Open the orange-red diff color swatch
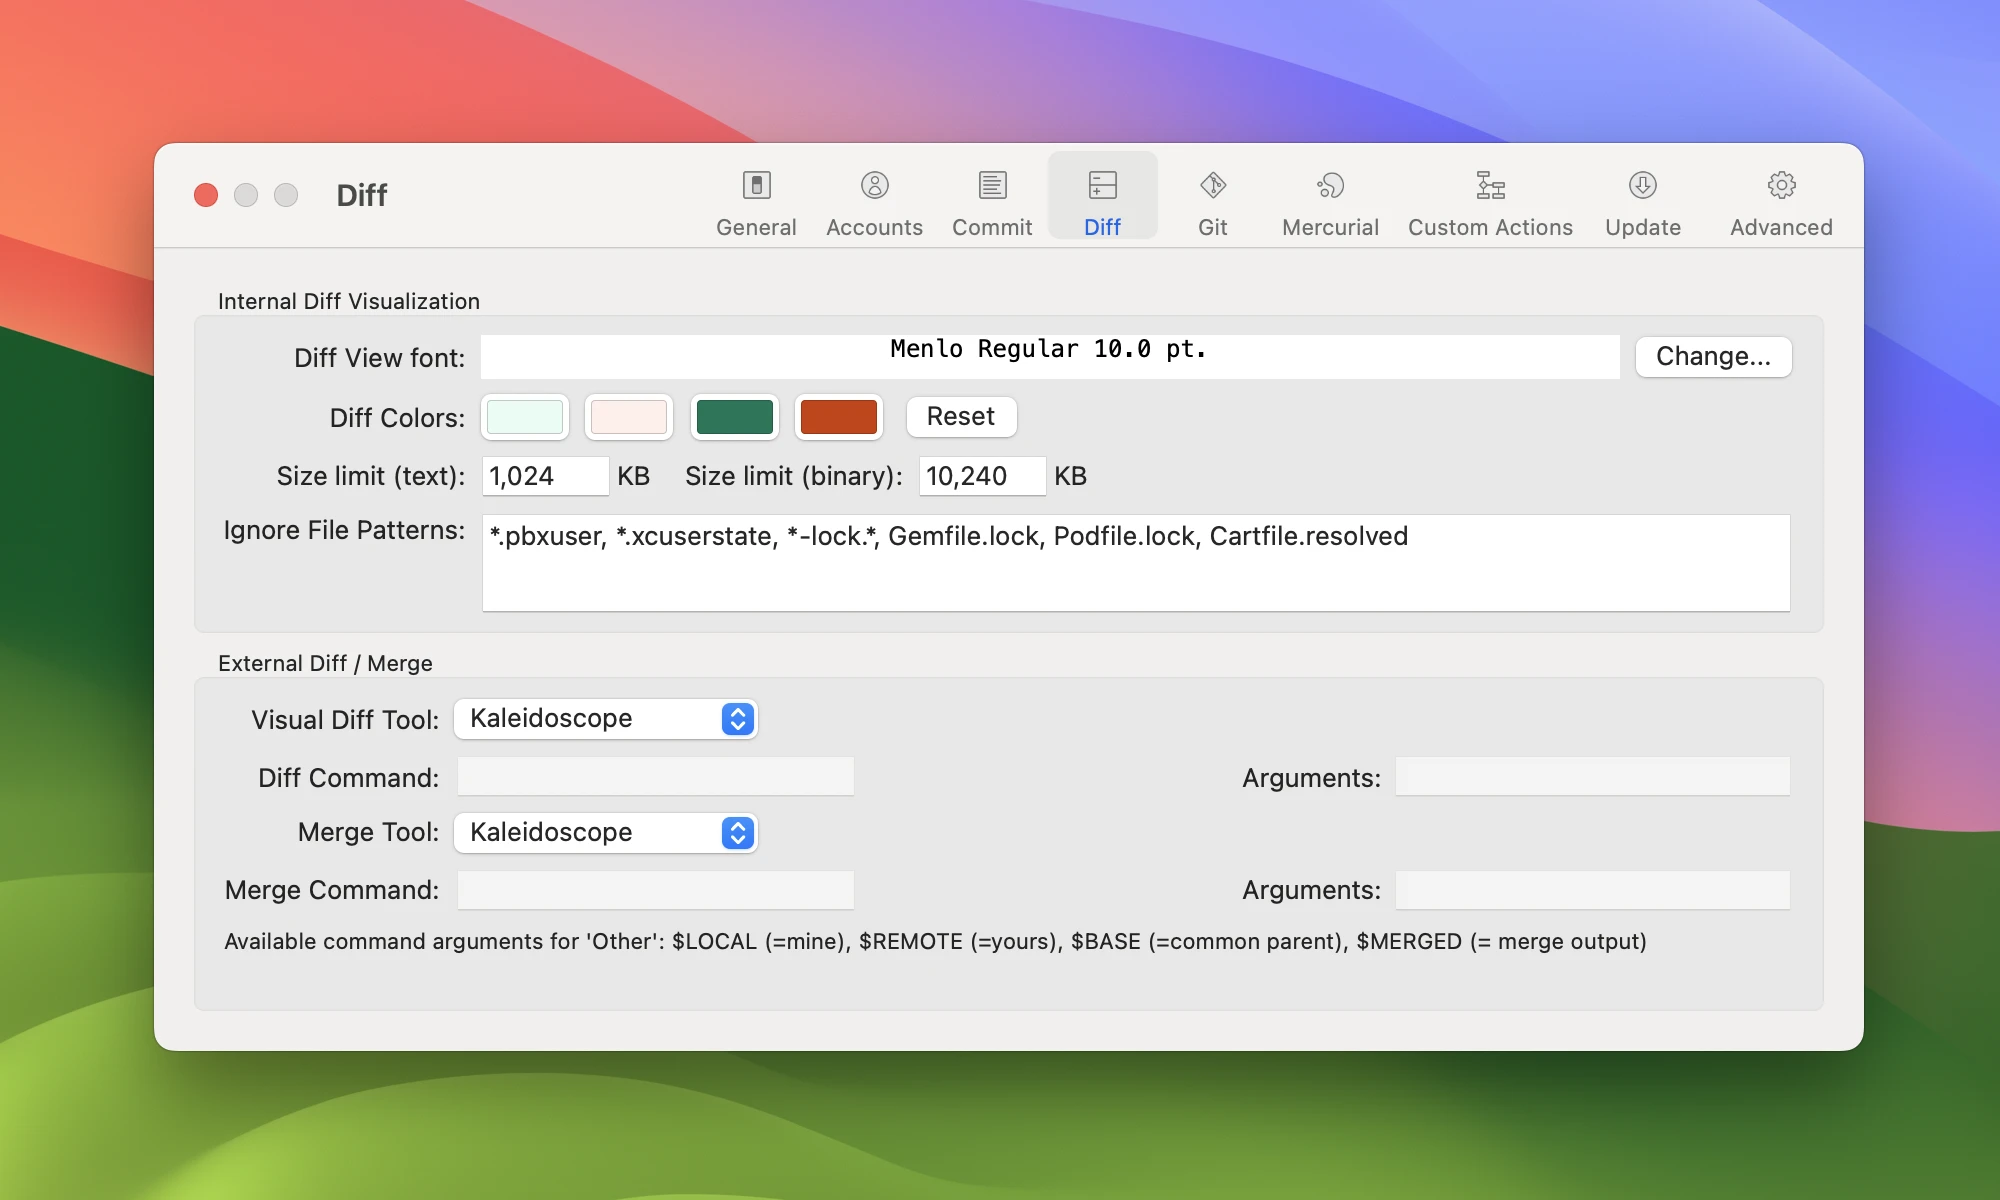 838,417
